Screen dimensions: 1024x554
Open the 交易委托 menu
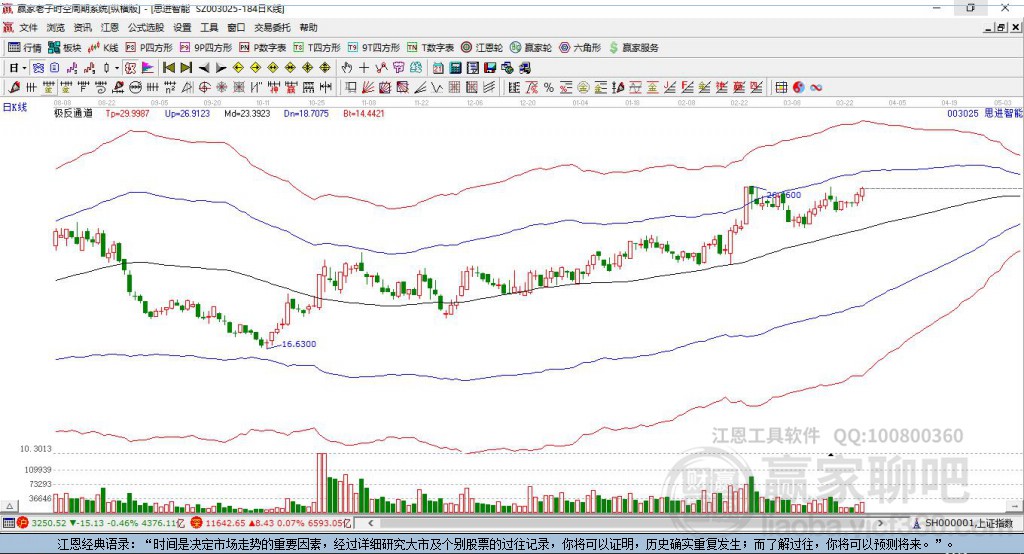[x=272, y=27]
